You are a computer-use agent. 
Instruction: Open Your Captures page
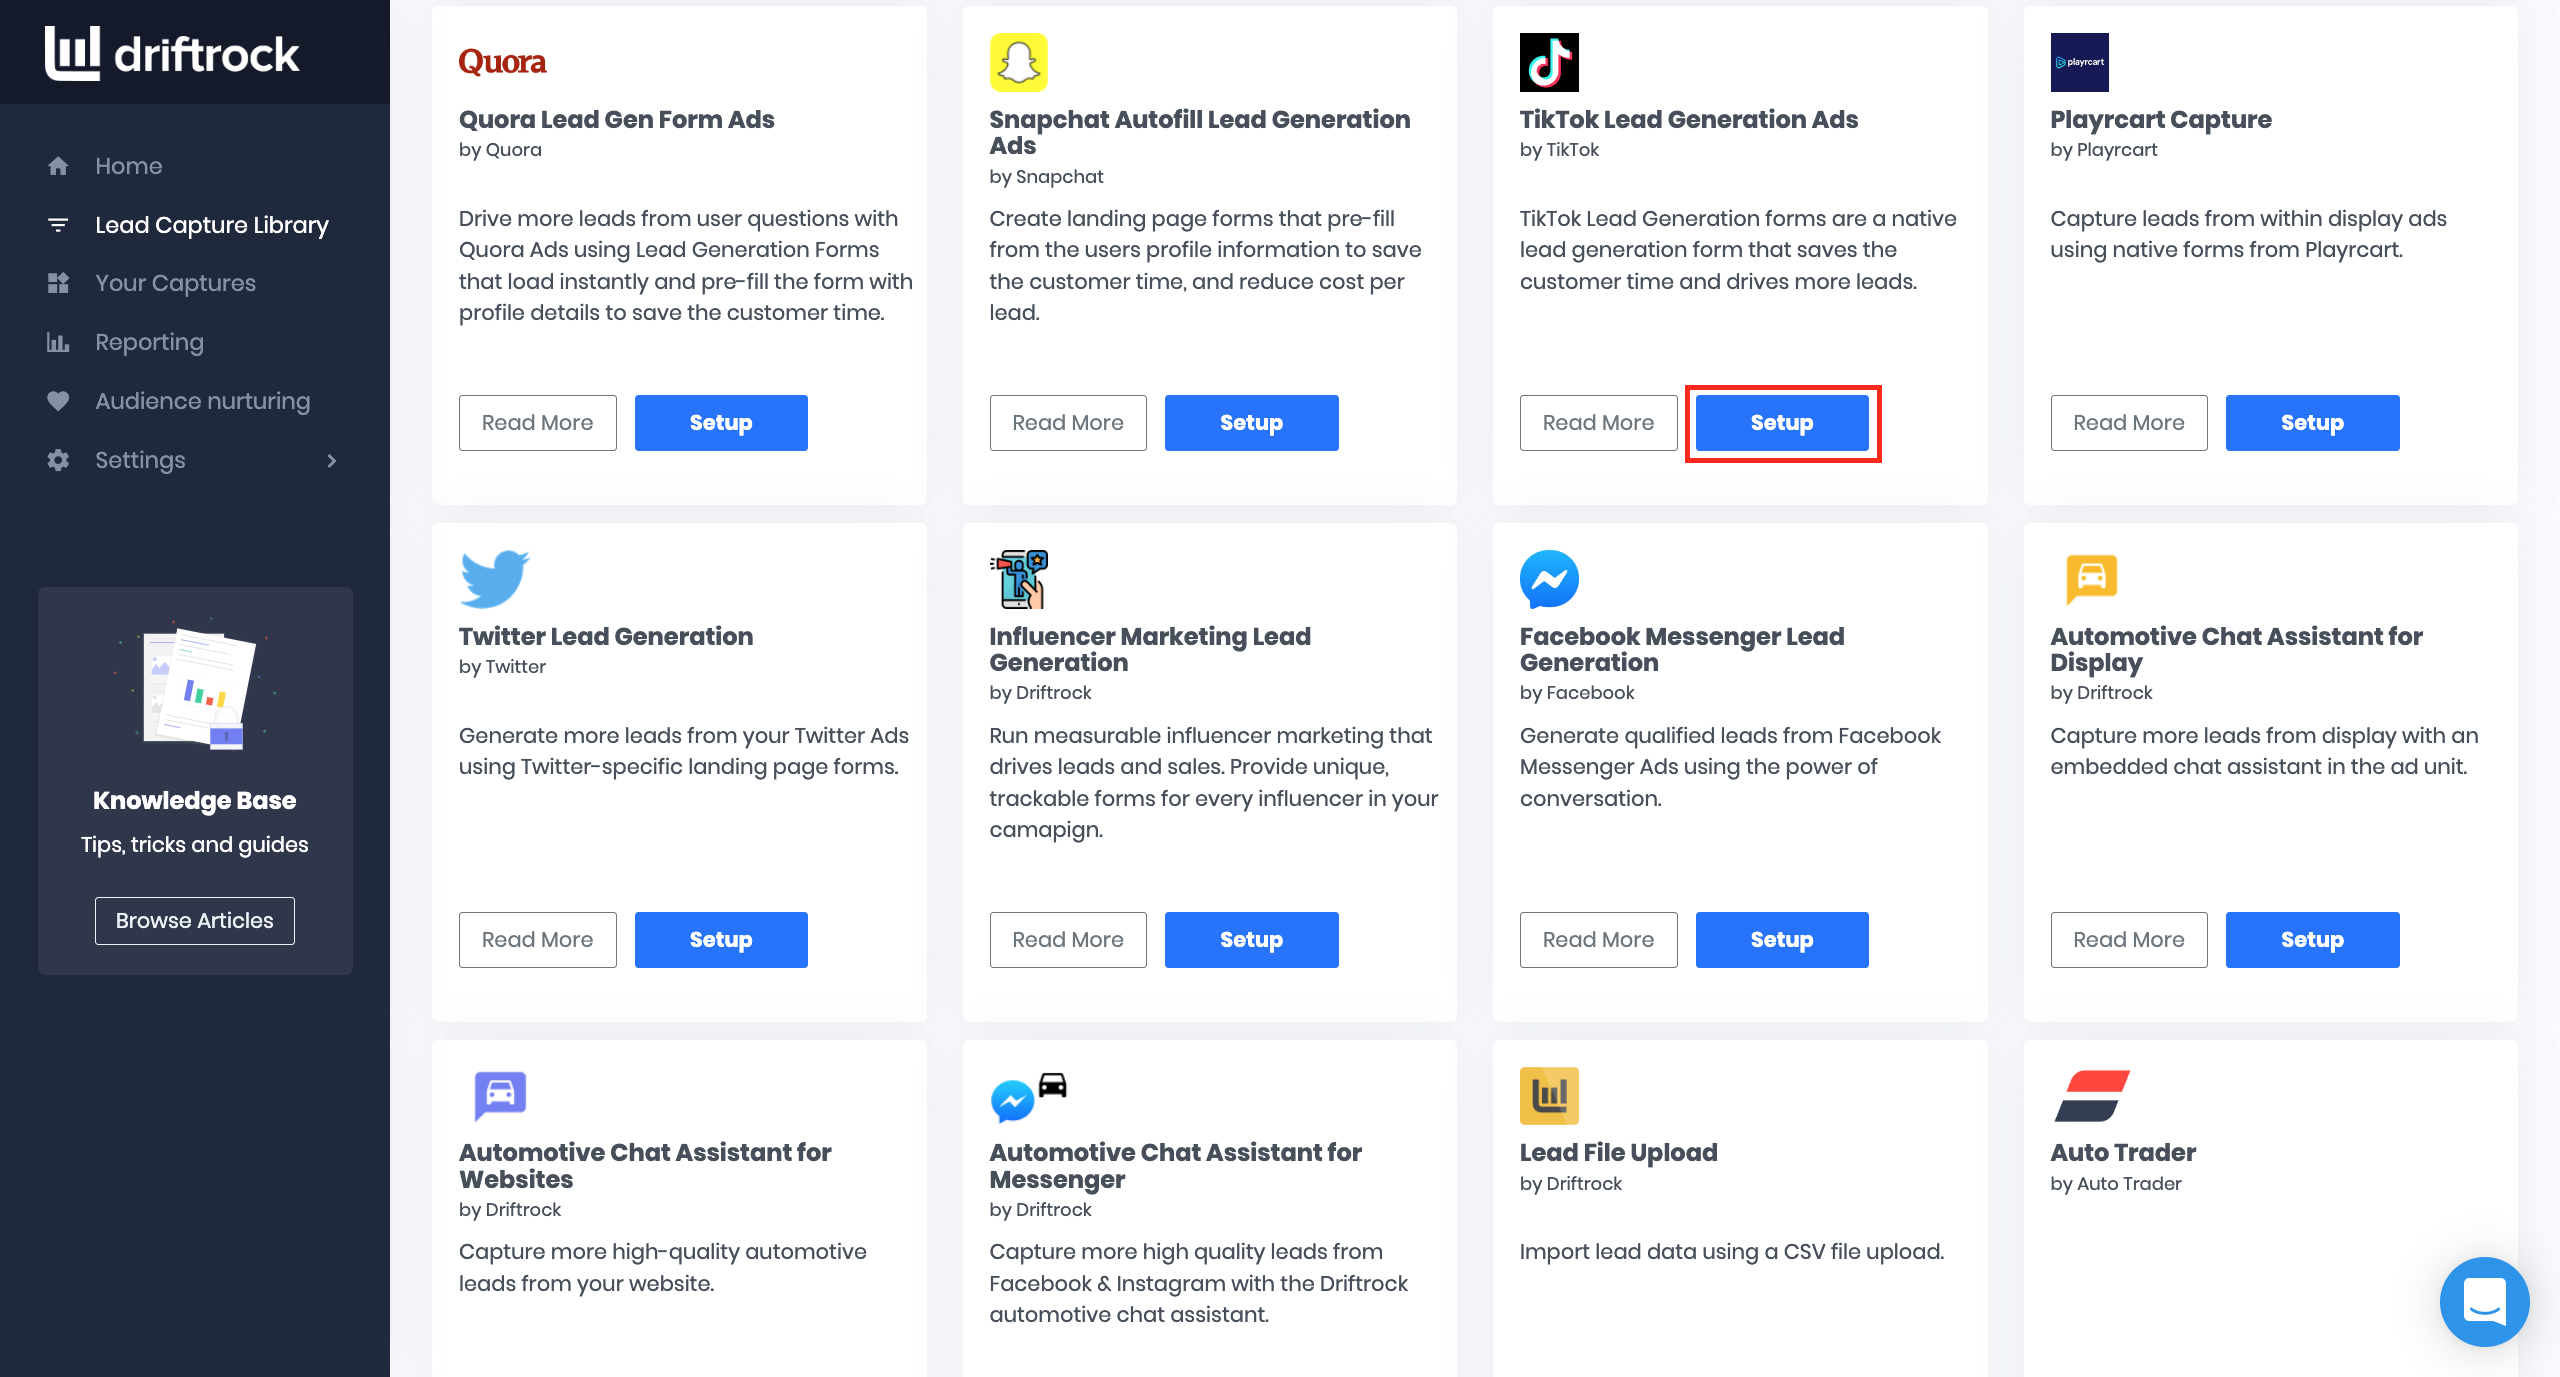pos(175,283)
